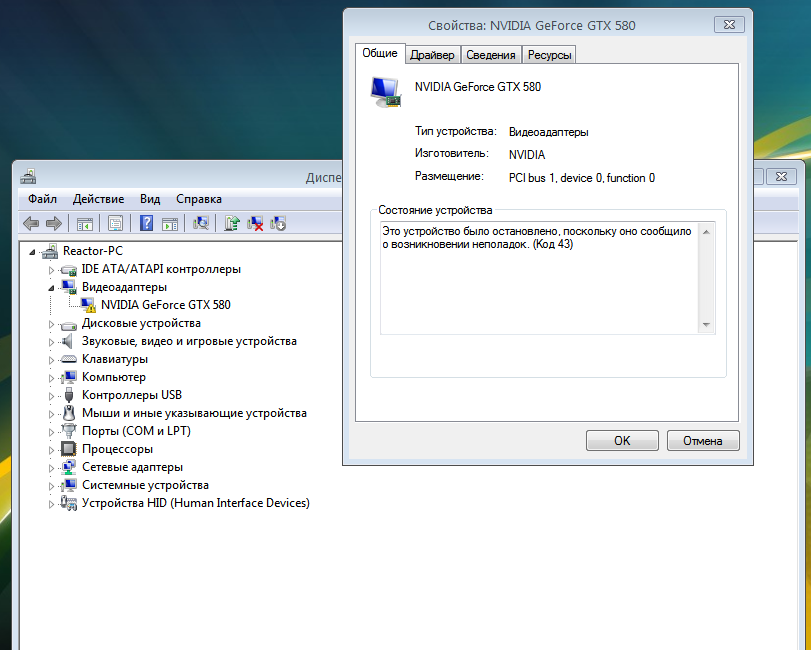
Task: Expand the Сетевые адаптеры node
Action: tap(51, 468)
